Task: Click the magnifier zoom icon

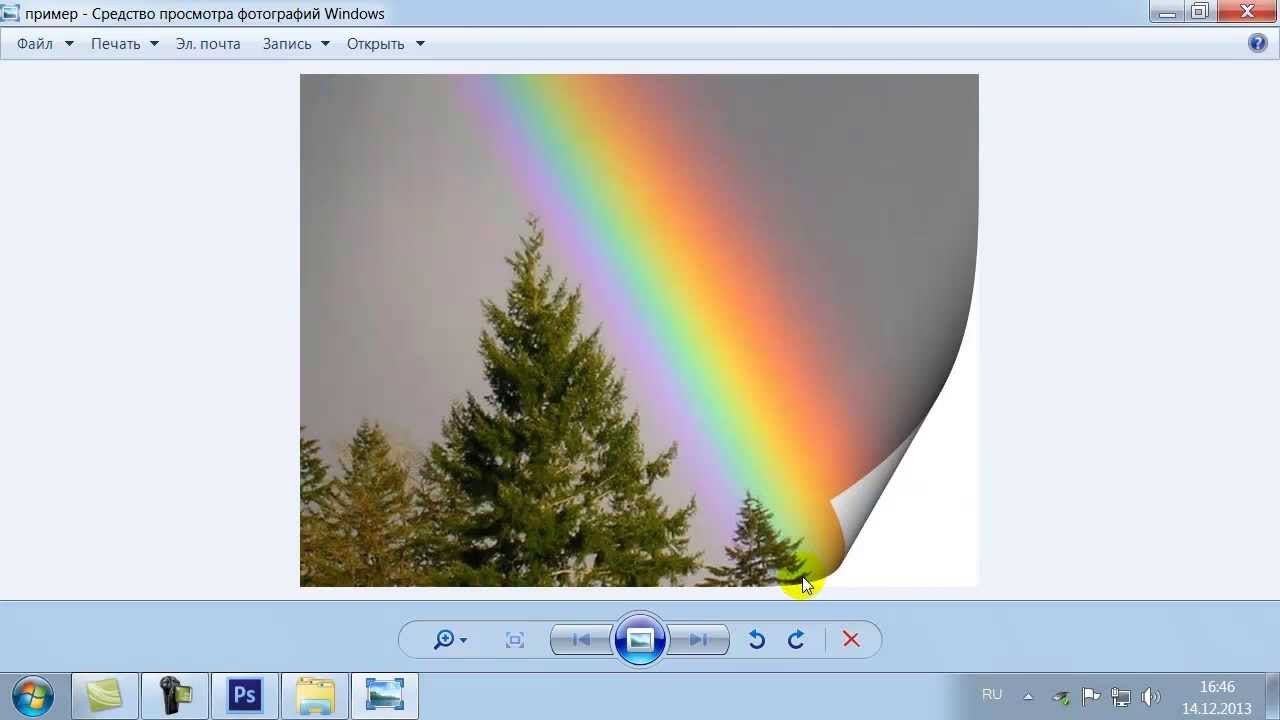Action: pyautogui.click(x=443, y=640)
